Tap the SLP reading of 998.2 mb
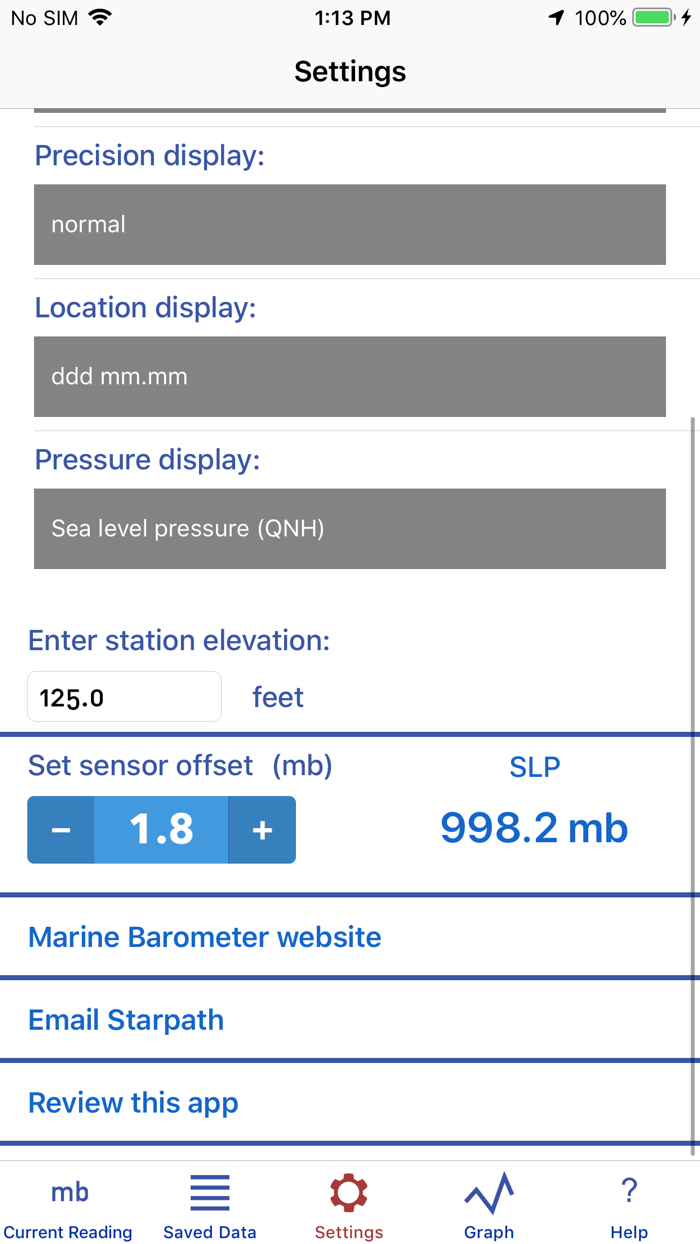Viewport: 700px width, 1244px height. (x=533, y=828)
